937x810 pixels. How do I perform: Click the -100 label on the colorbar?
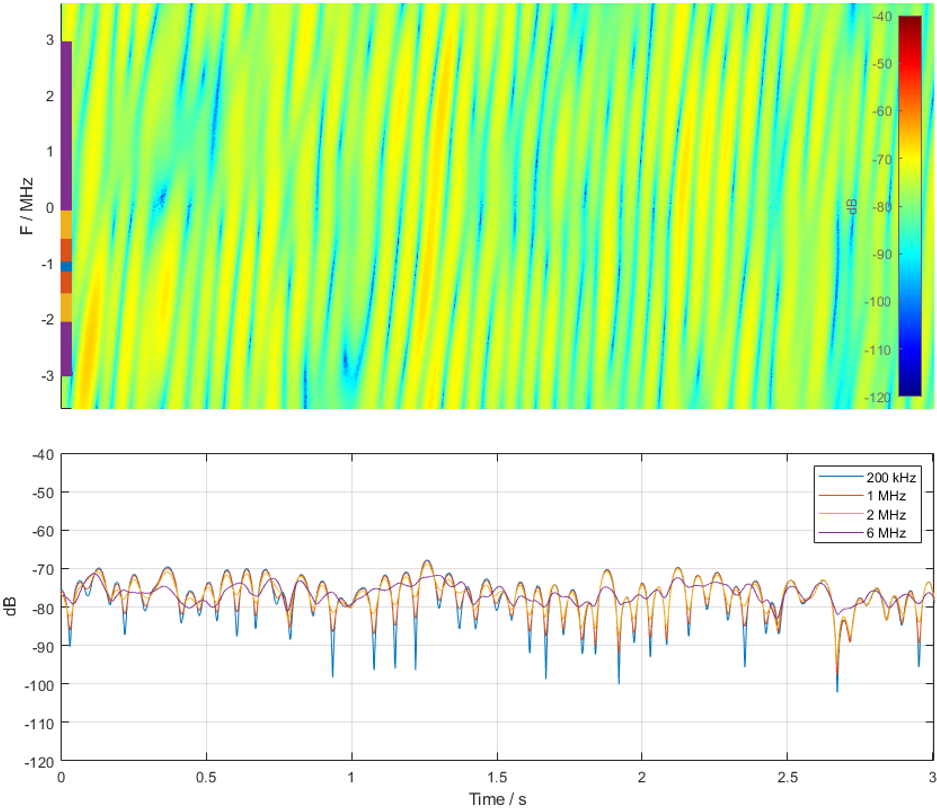(x=880, y=302)
